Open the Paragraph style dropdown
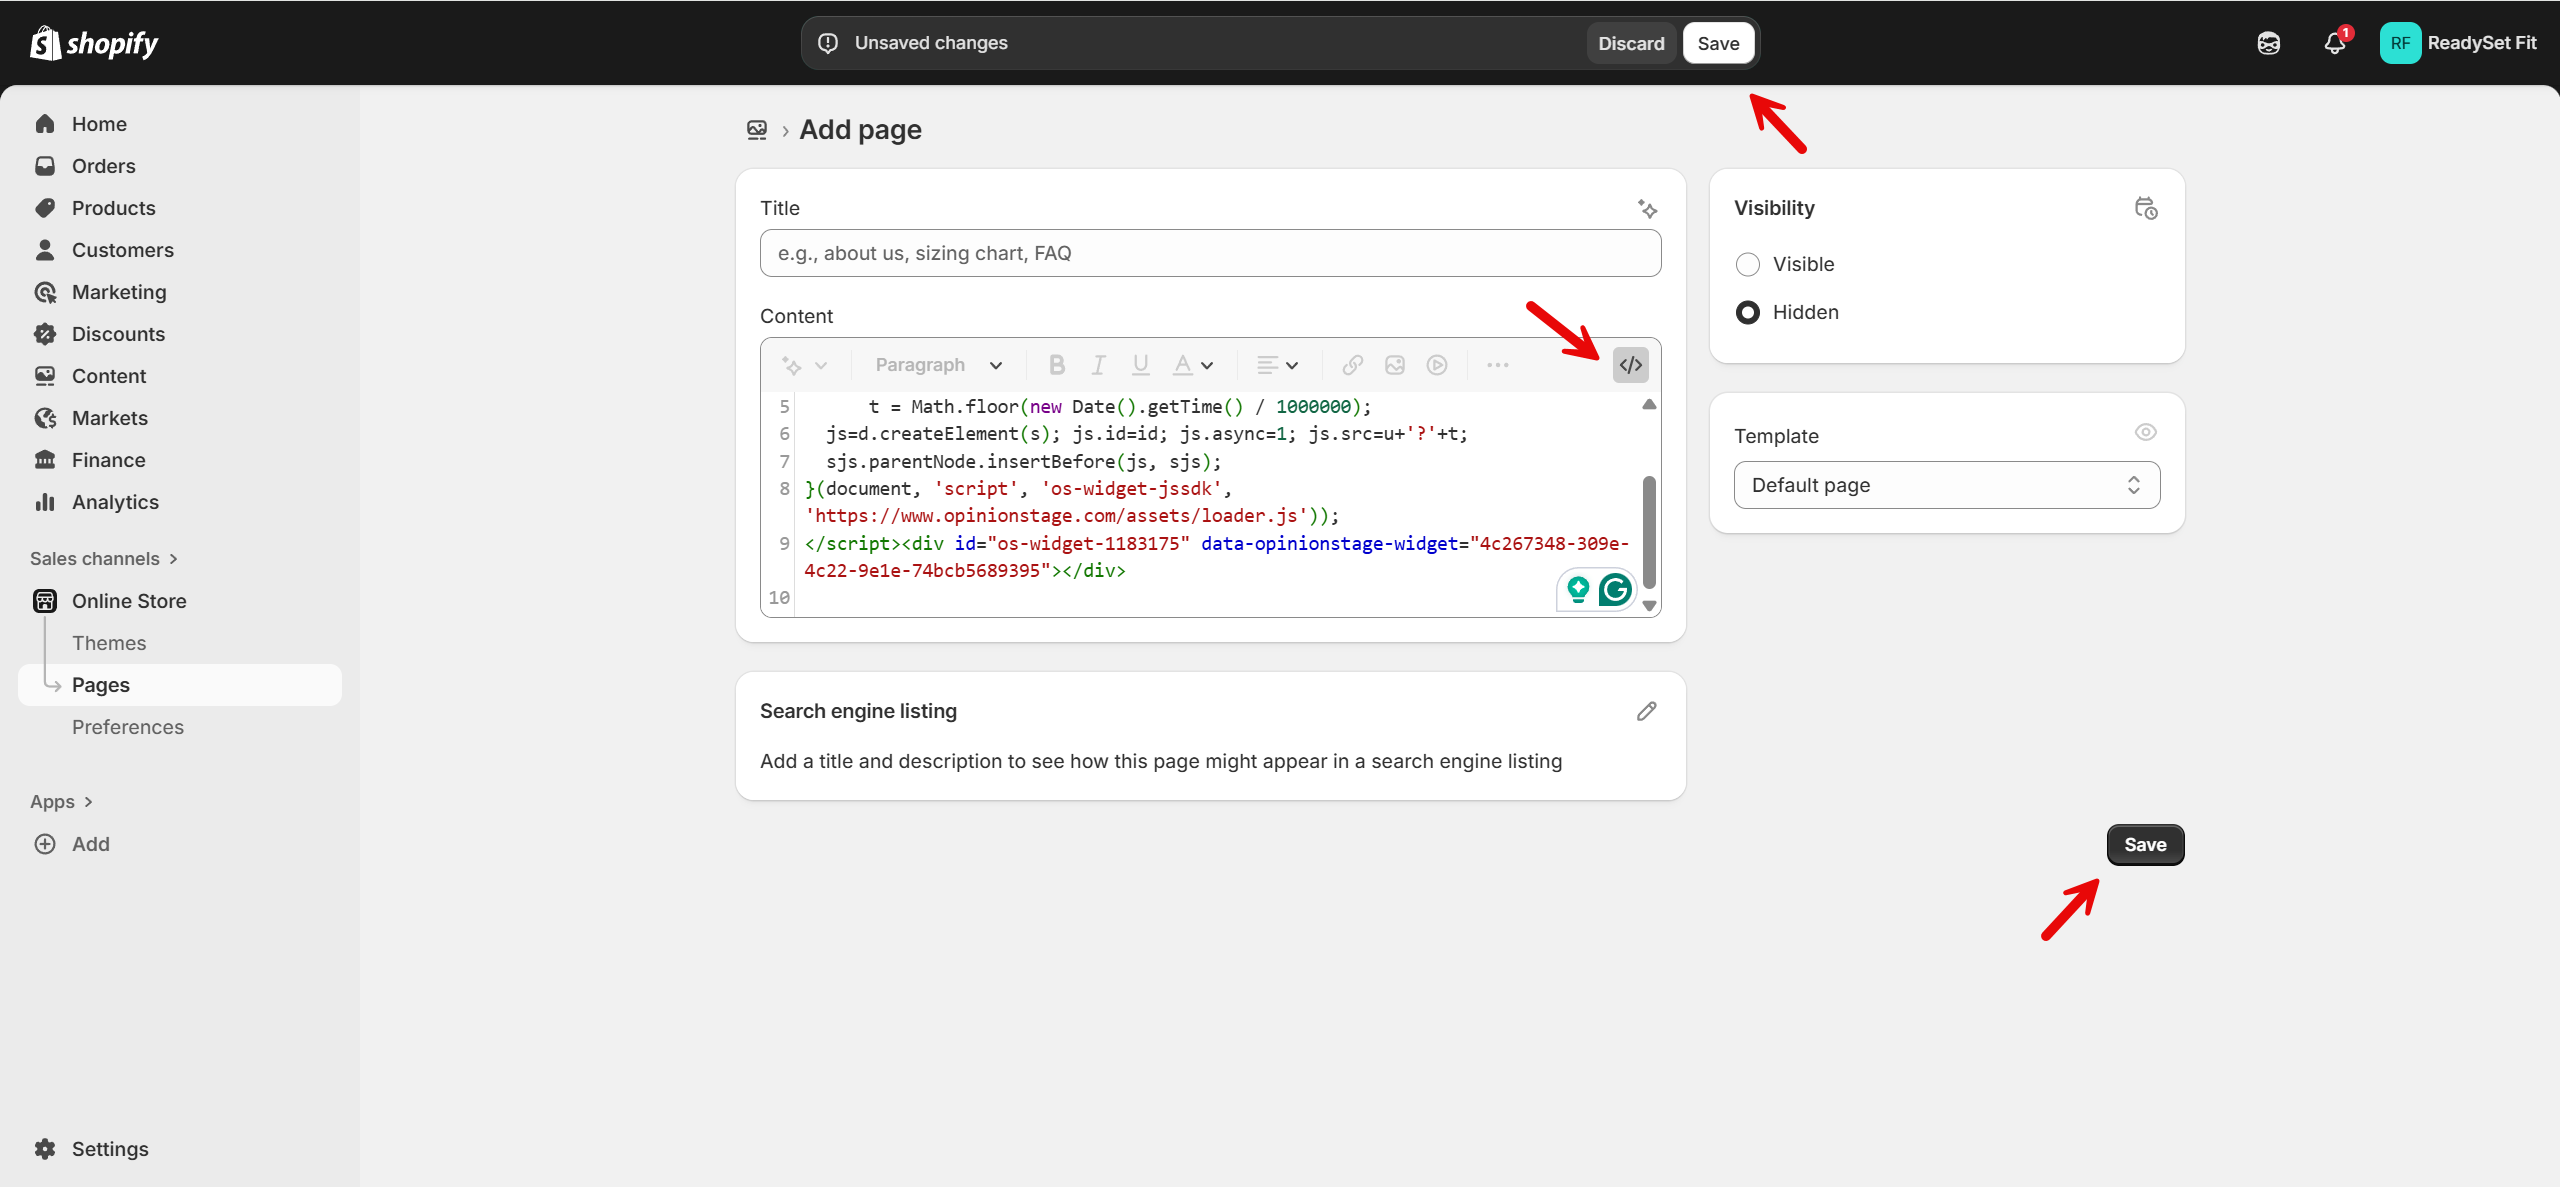Viewport: 2560px width, 1187px height. click(x=935, y=364)
